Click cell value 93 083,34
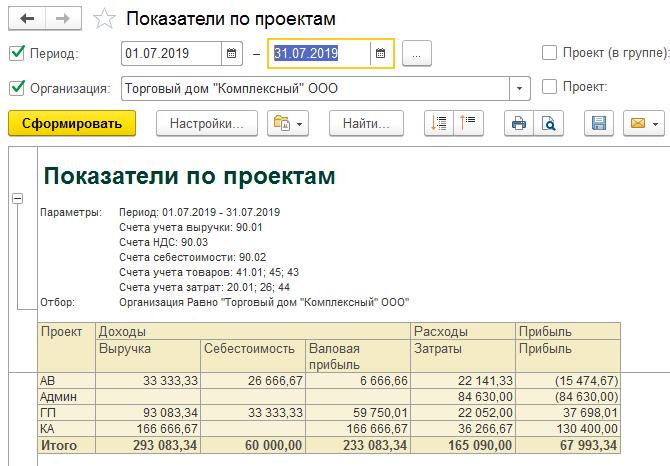 pyautogui.click(x=148, y=413)
